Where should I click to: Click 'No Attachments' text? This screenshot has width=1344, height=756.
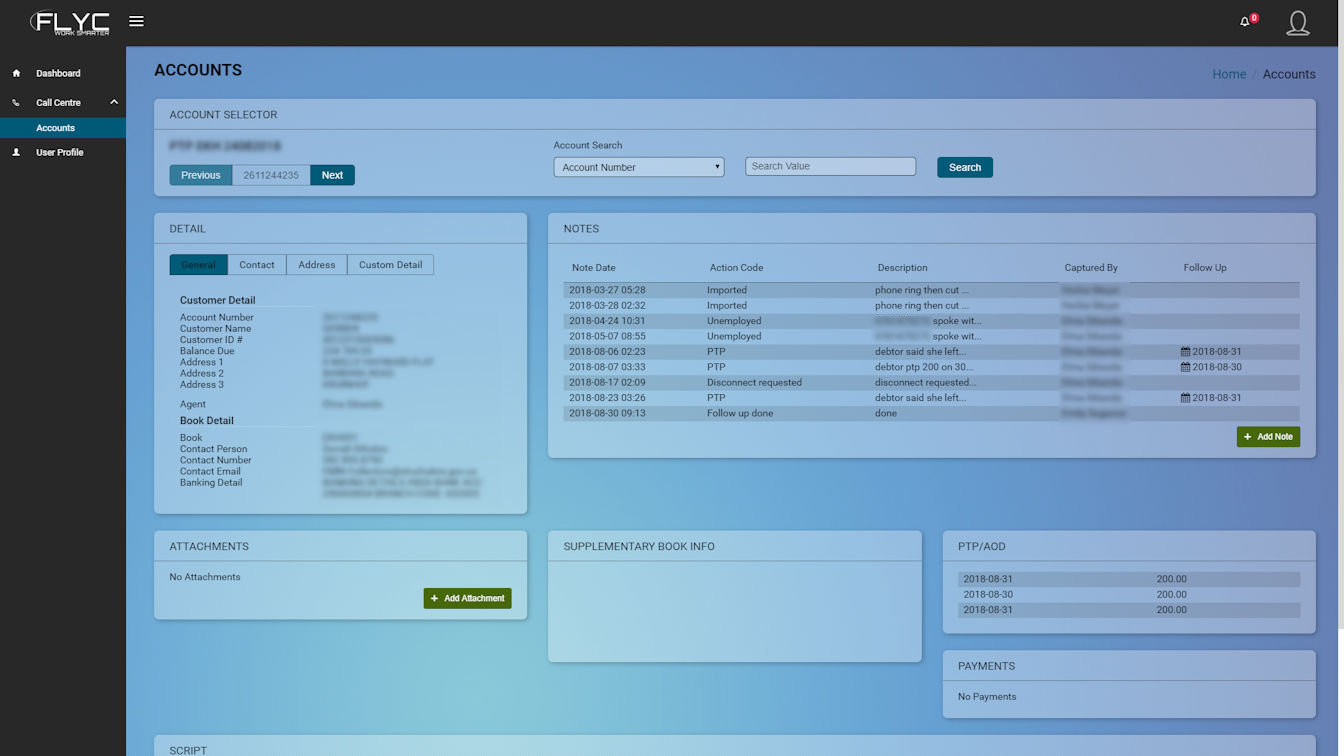pos(205,577)
